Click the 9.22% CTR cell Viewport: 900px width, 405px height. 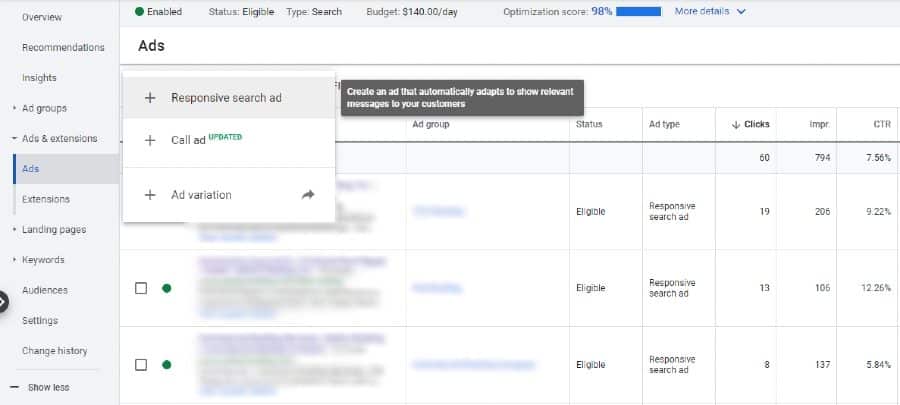click(x=879, y=212)
